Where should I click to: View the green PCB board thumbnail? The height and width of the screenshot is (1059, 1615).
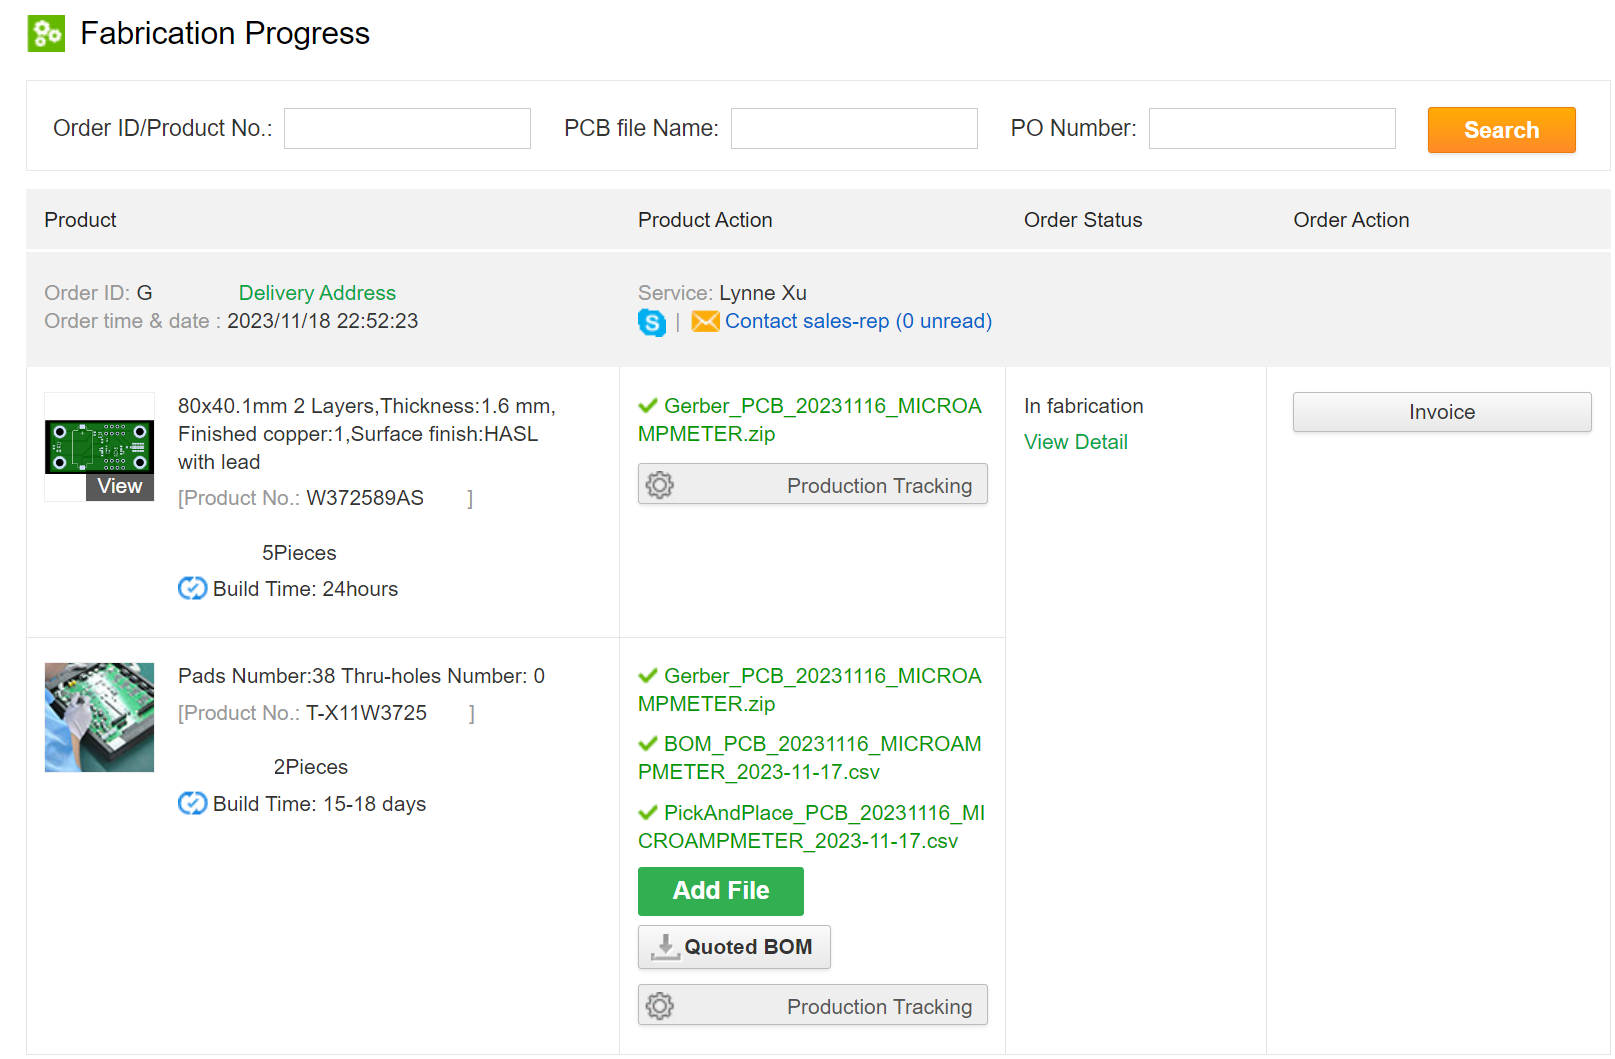(99, 446)
